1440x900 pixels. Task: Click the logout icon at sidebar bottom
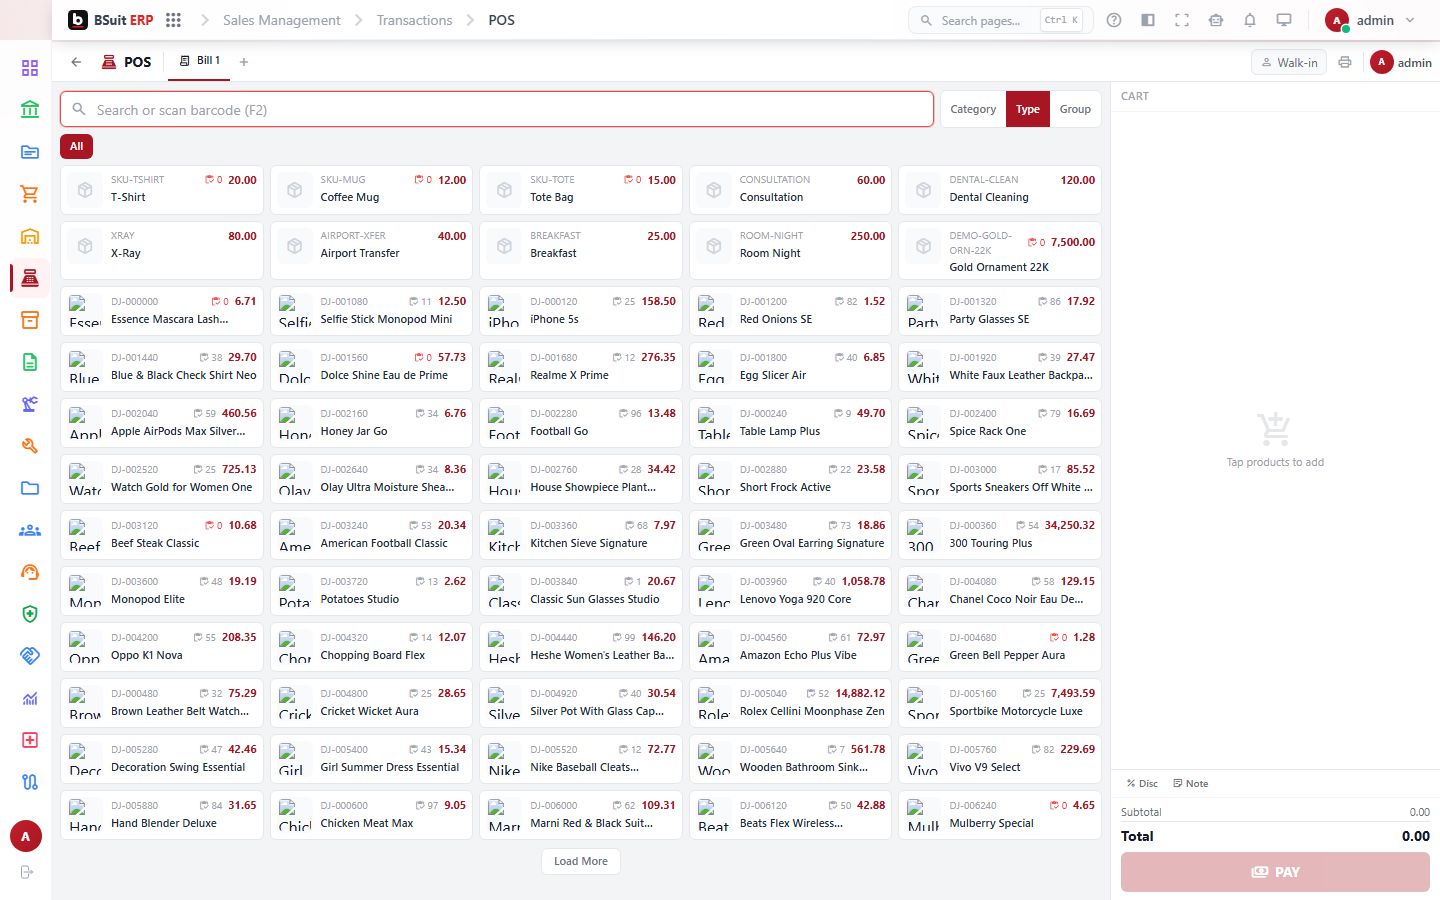click(27, 872)
